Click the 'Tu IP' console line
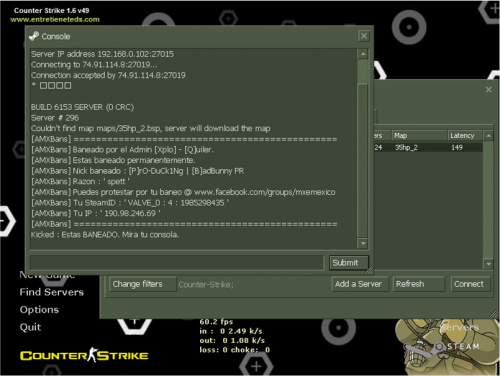This screenshot has width=500, height=376. (96, 213)
